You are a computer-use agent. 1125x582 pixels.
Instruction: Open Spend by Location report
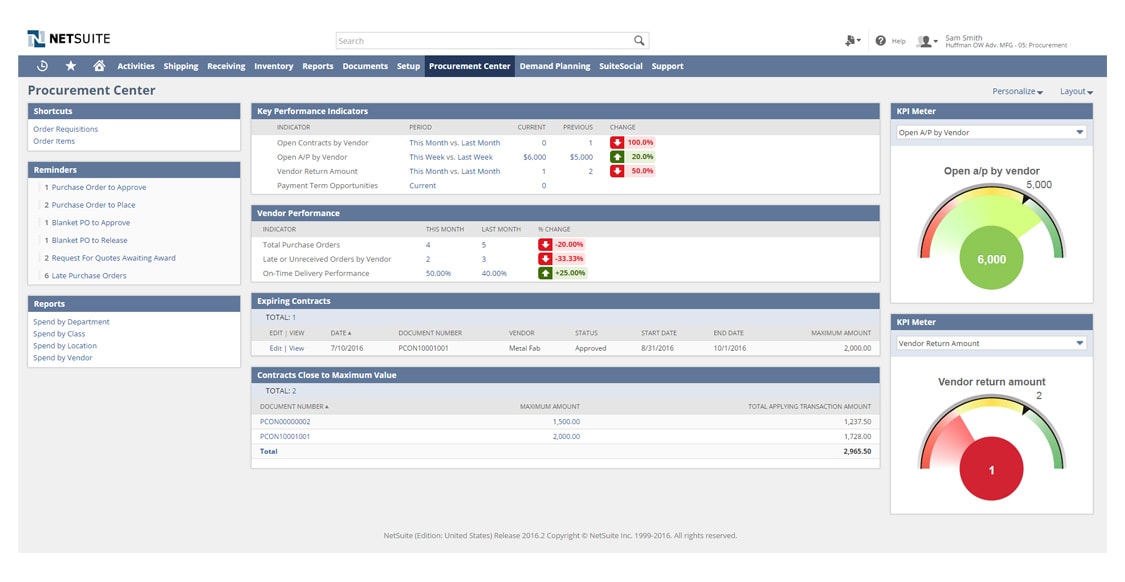[x=65, y=346]
